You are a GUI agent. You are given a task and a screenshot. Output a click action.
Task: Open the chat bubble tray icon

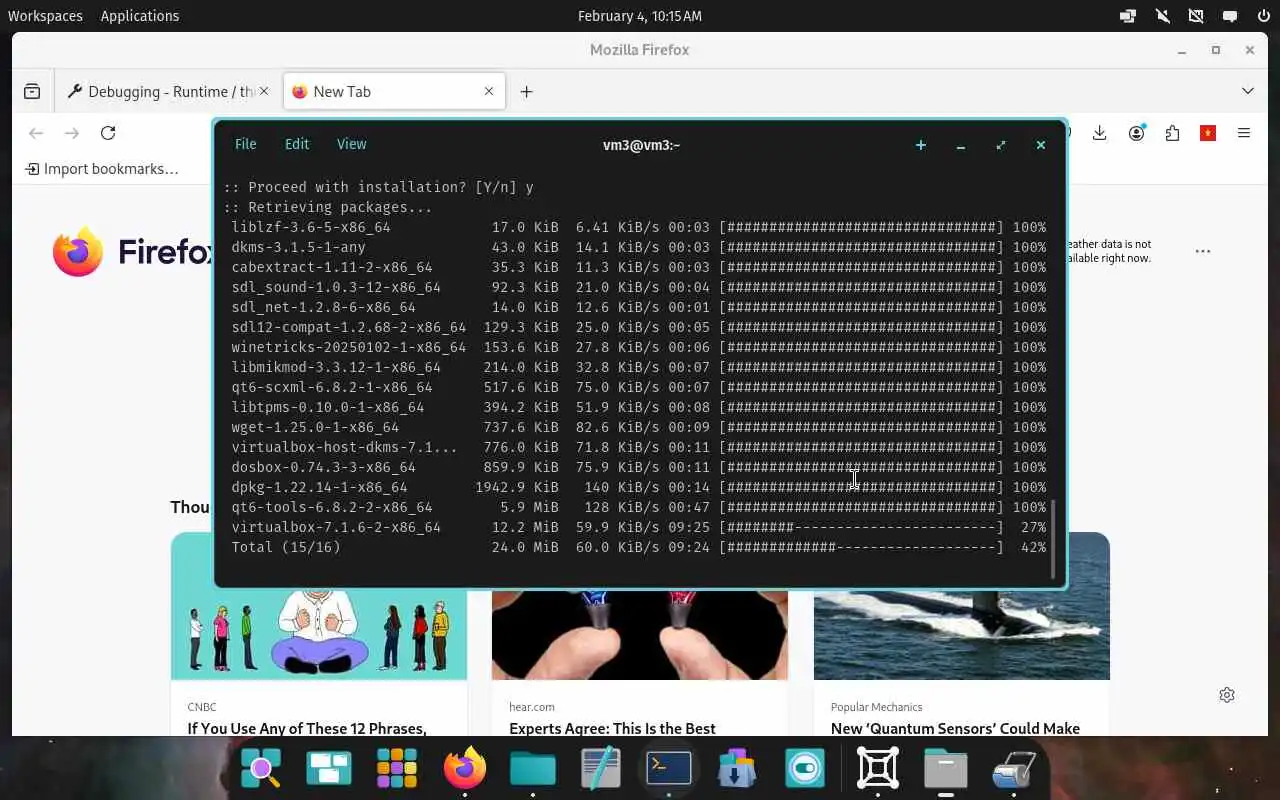pyautogui.click(x=1230, y=16)
